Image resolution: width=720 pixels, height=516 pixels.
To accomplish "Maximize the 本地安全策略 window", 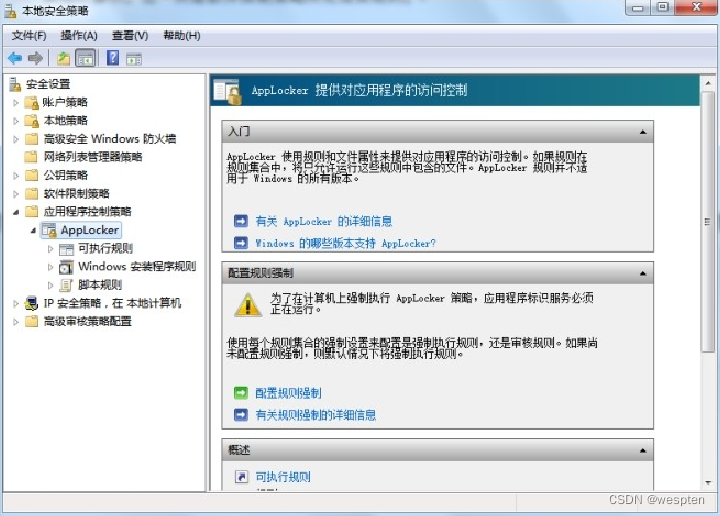I will 662,7.
